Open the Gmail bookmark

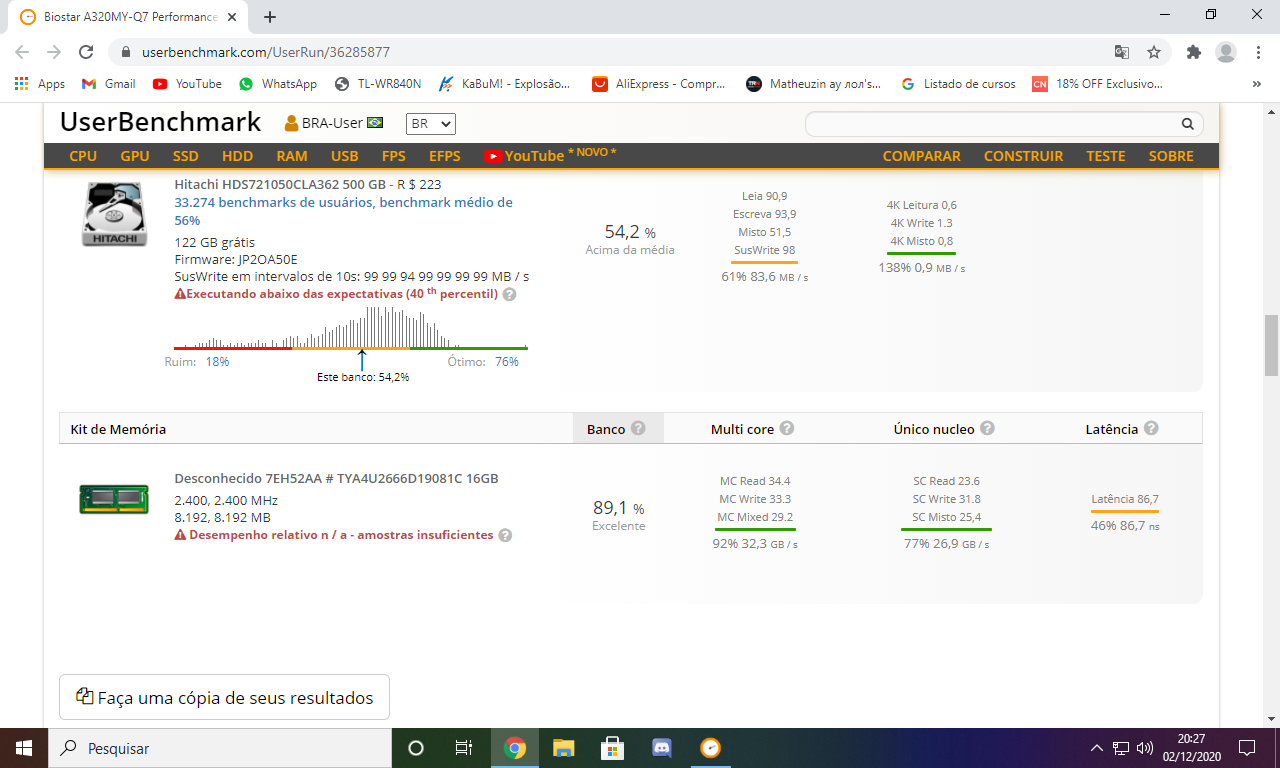(x=108, y=84)
